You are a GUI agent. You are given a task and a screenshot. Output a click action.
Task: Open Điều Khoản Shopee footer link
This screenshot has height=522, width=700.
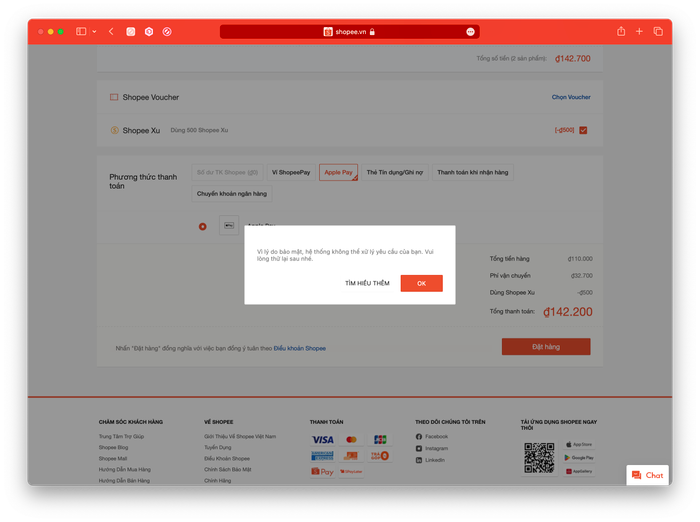click(x=227, y=459)
